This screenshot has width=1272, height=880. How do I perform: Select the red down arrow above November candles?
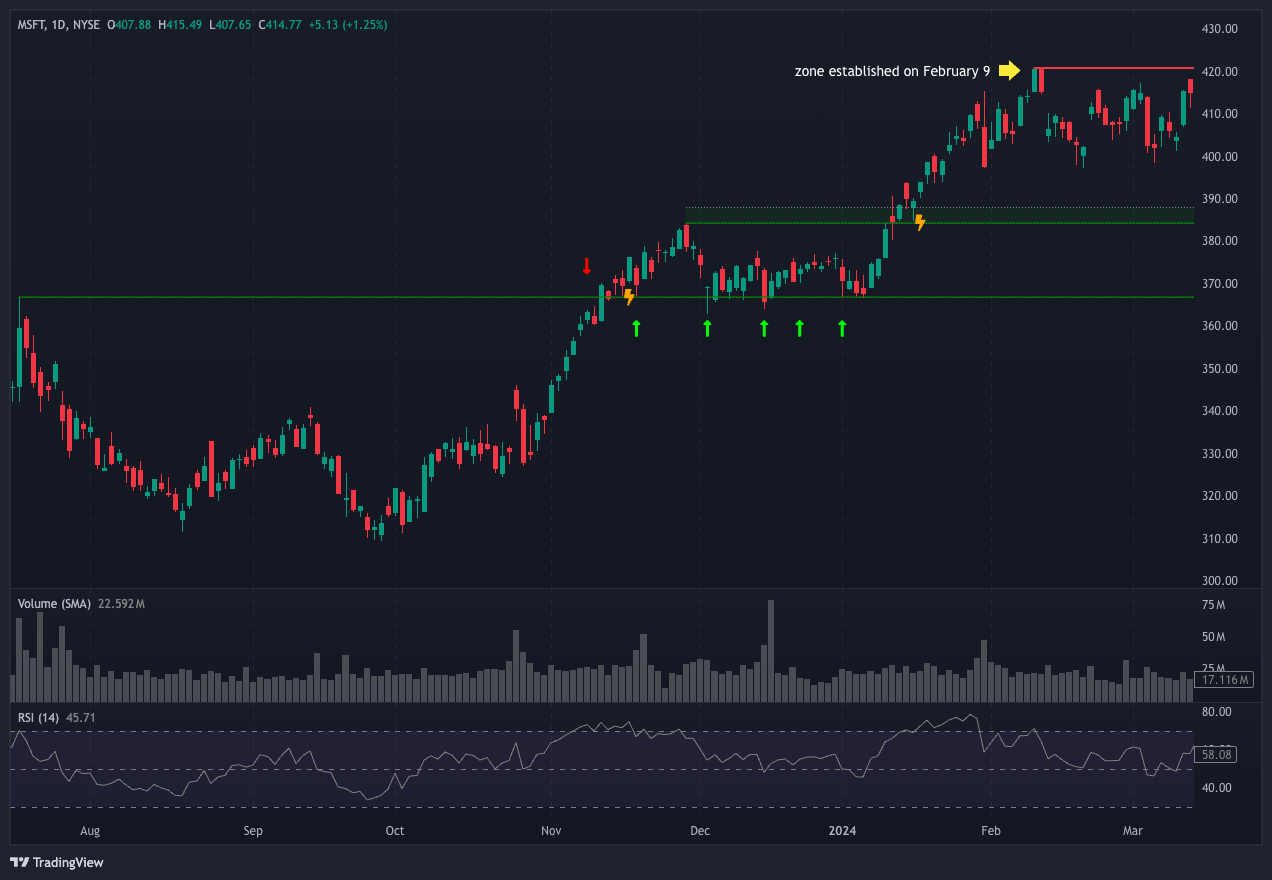click(x=587, y=266)
